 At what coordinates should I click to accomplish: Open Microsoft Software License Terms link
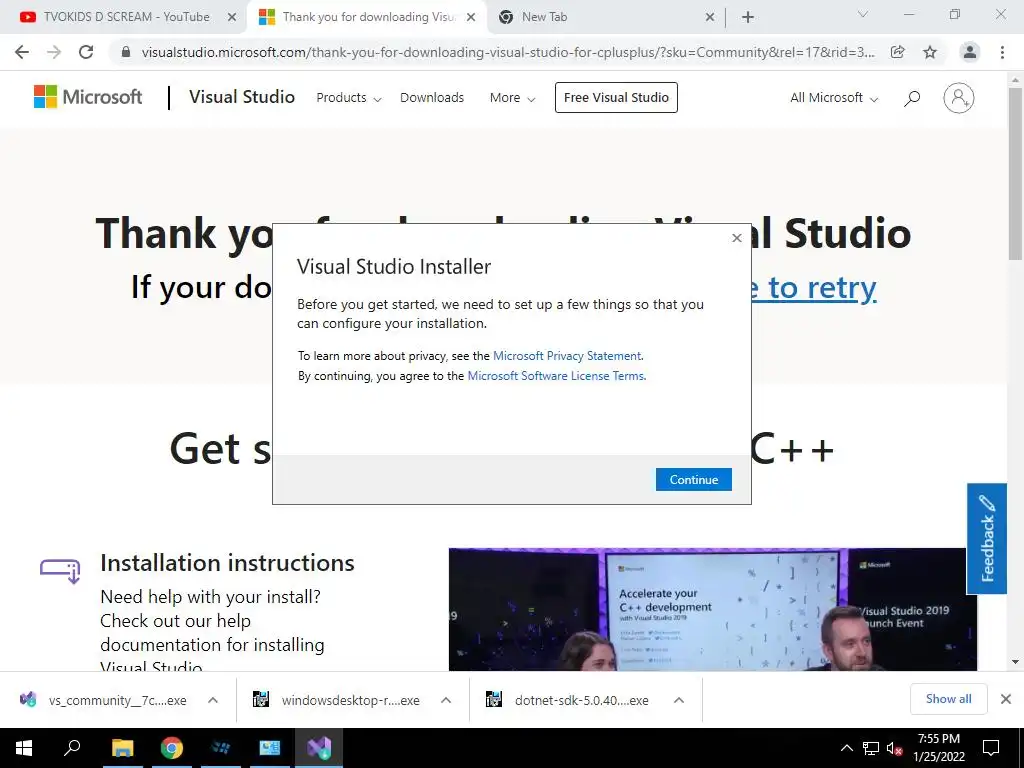tap(556, 376)
